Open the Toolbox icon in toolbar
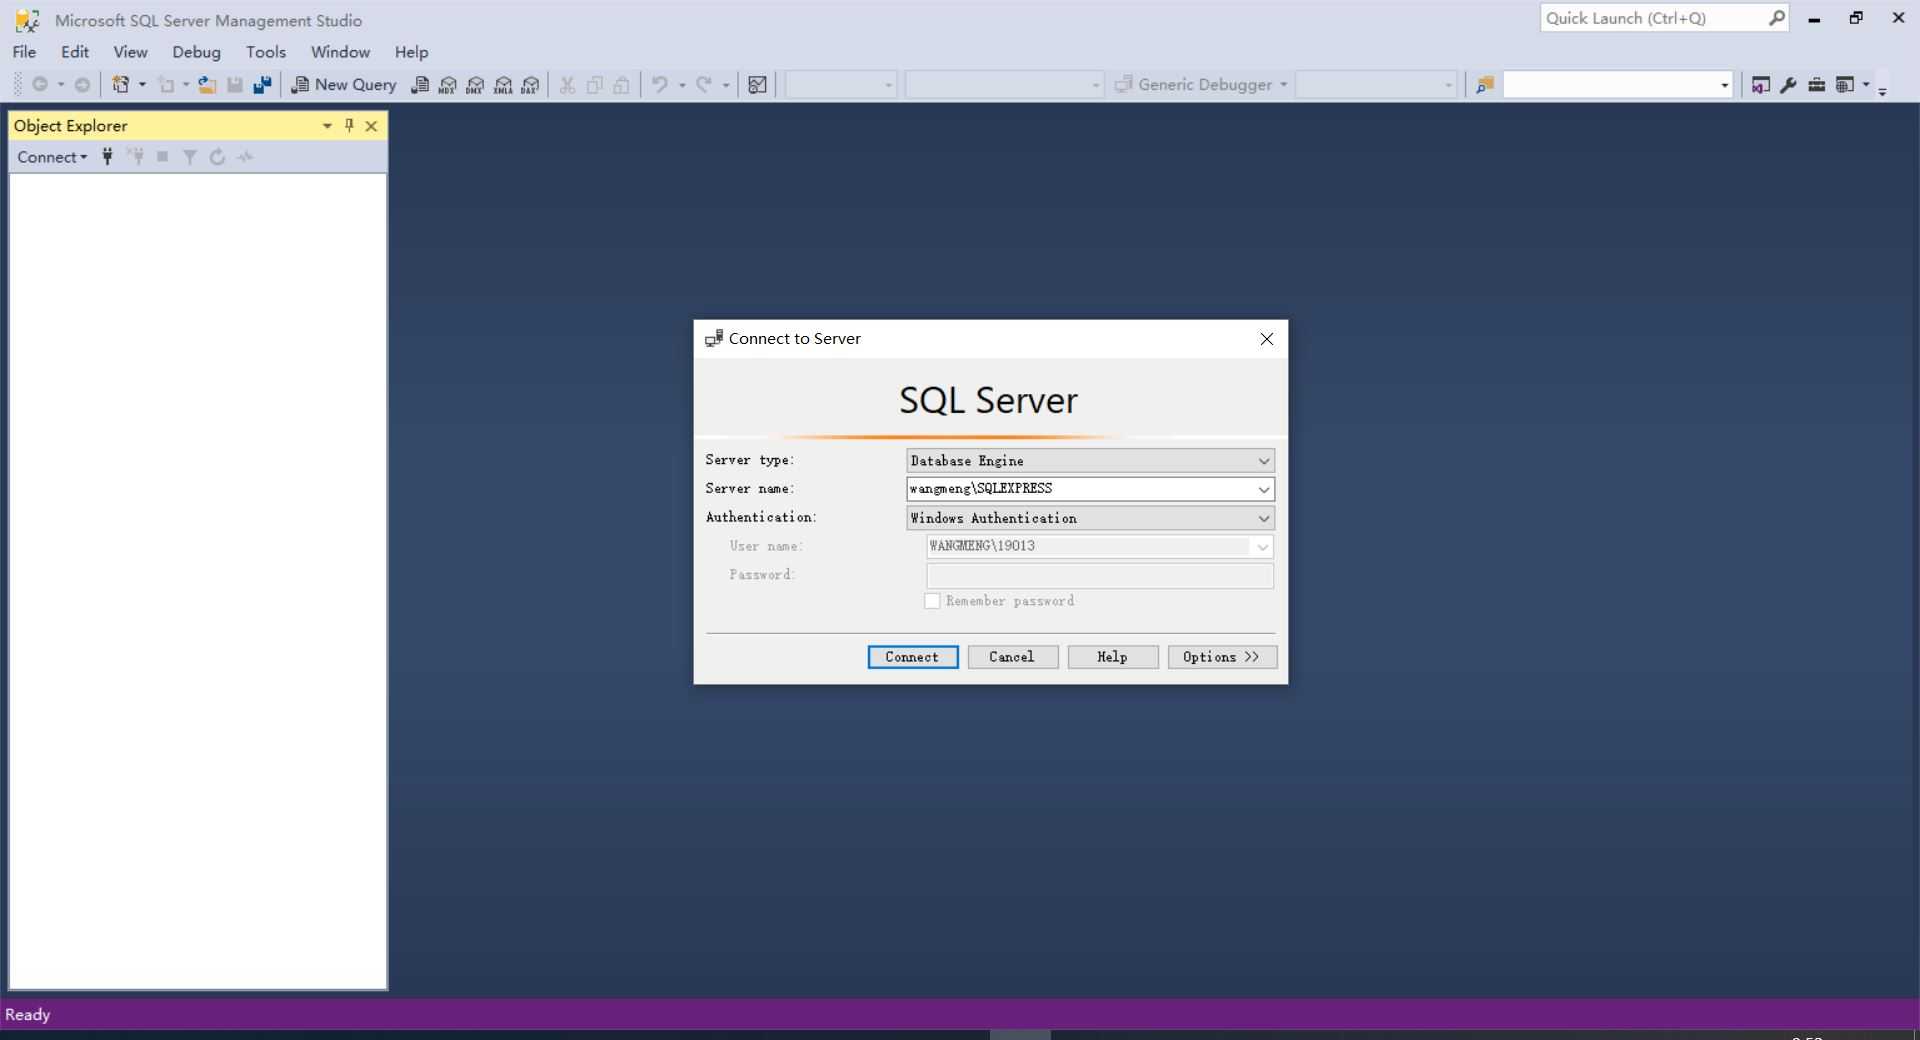Viewport: 1920px width, 1040px height. 1816,85
